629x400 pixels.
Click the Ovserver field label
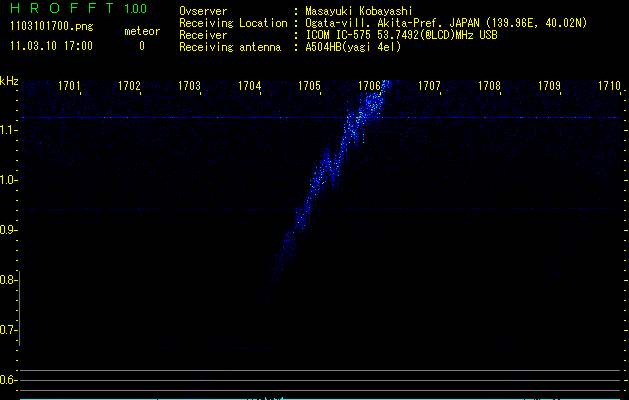coord(203,11)
